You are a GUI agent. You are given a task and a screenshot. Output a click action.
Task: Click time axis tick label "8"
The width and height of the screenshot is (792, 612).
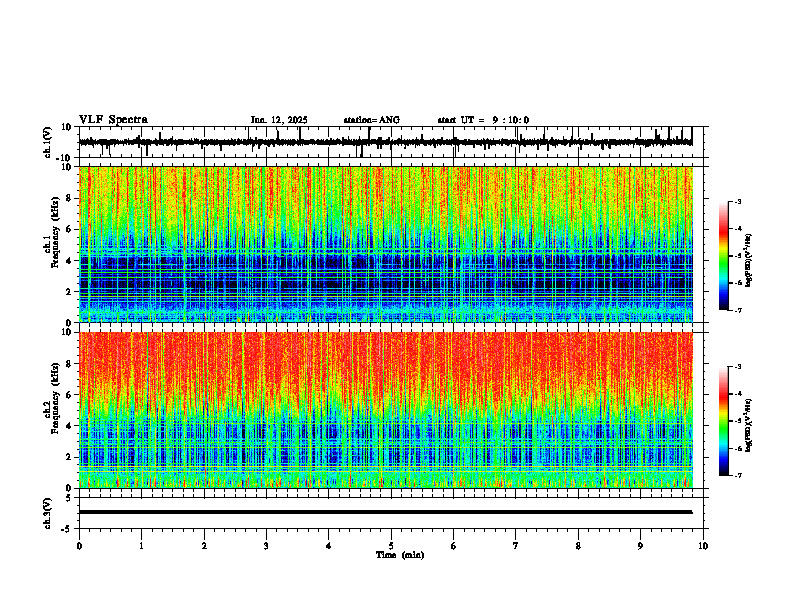(x=578, y=546)
